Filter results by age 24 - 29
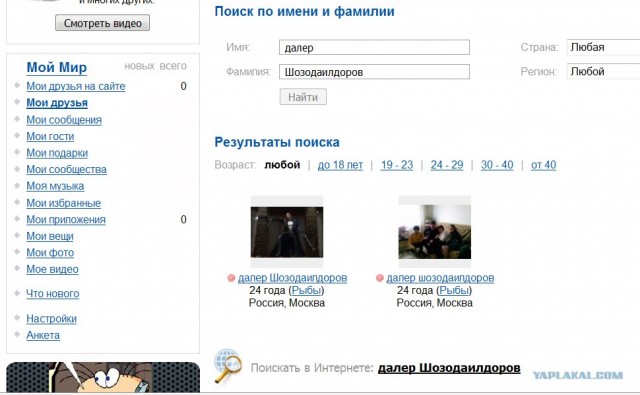640x395 pixels. point(447,165)
